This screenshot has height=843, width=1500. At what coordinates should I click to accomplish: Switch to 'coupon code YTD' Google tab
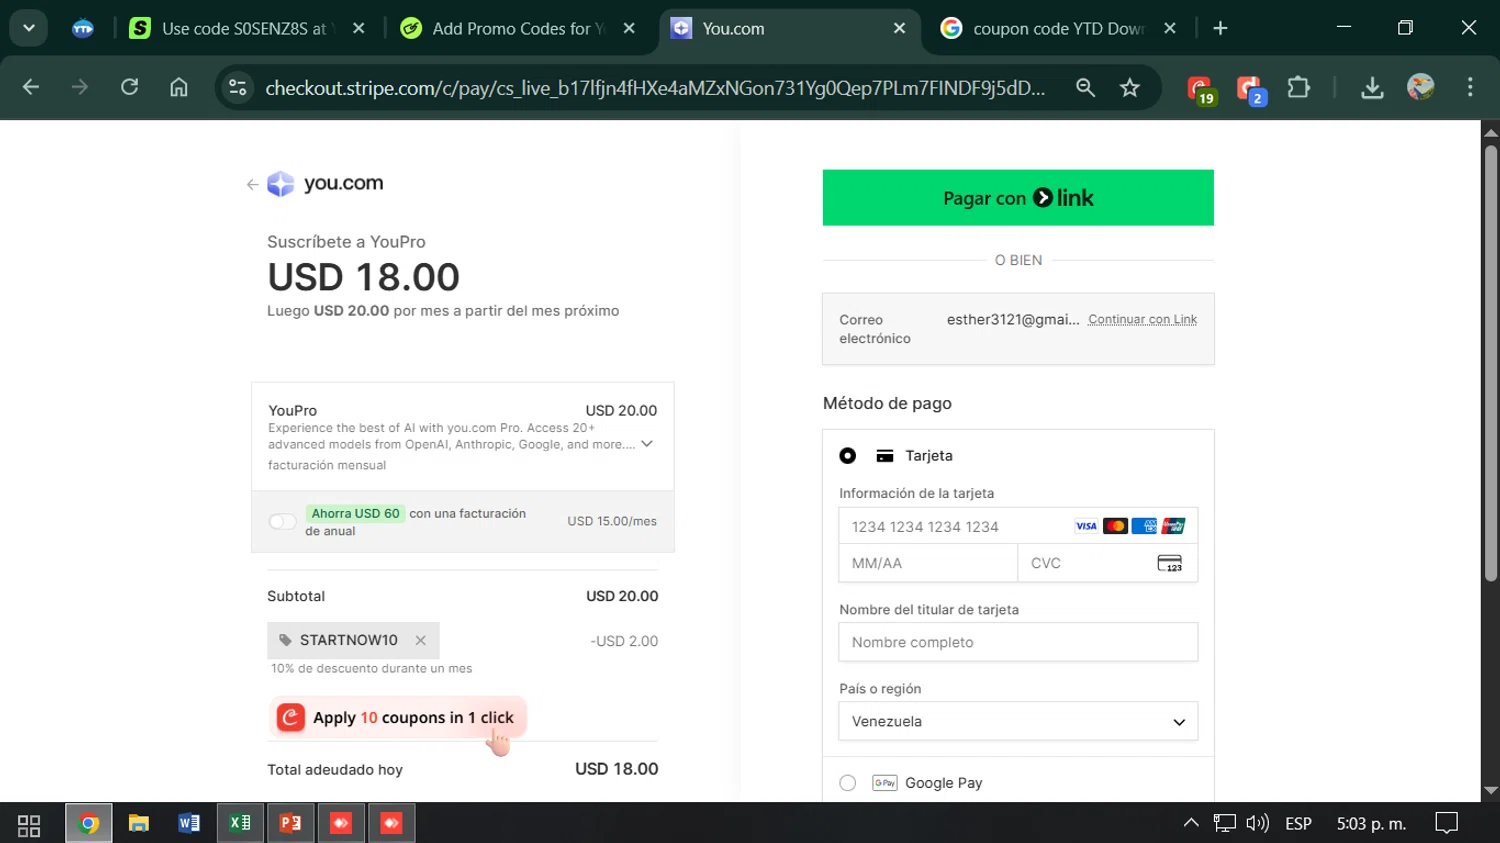[x=1058, y=29]
